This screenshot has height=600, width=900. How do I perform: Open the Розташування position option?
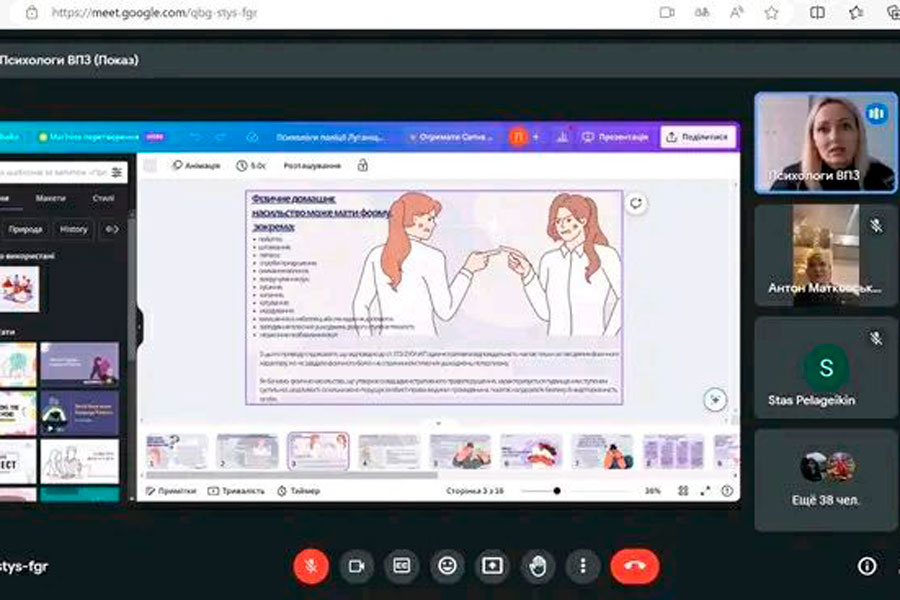pyautogui.click(x=312, y=165)
